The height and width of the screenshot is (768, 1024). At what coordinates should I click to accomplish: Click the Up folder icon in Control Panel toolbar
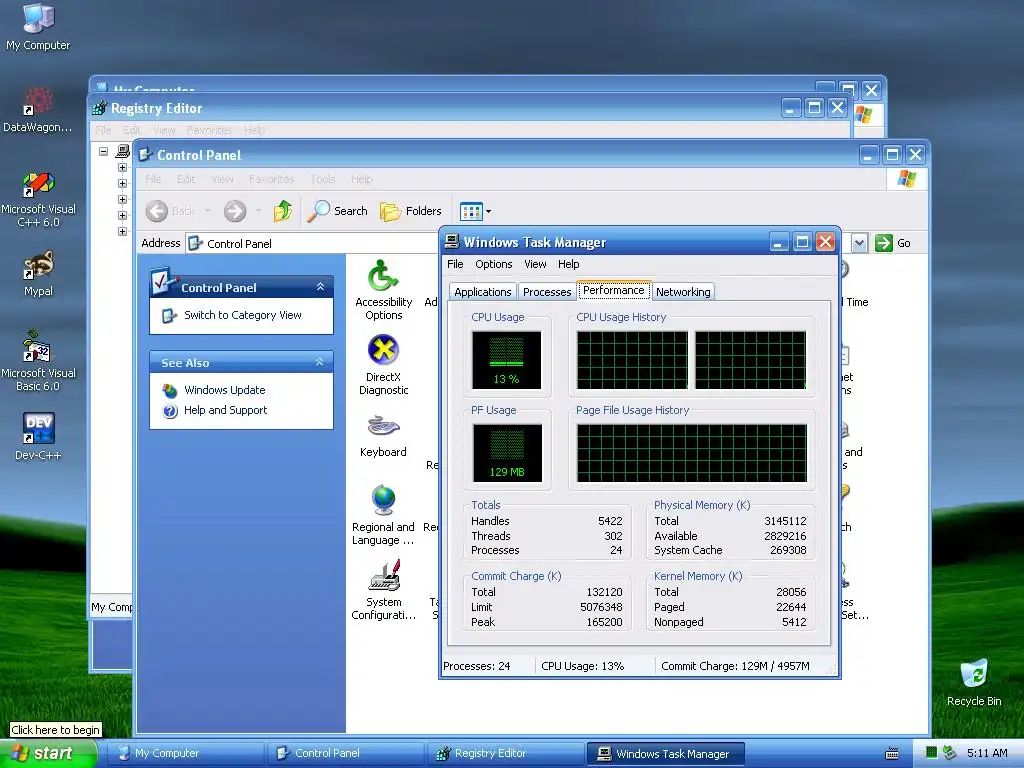[282, 211]
